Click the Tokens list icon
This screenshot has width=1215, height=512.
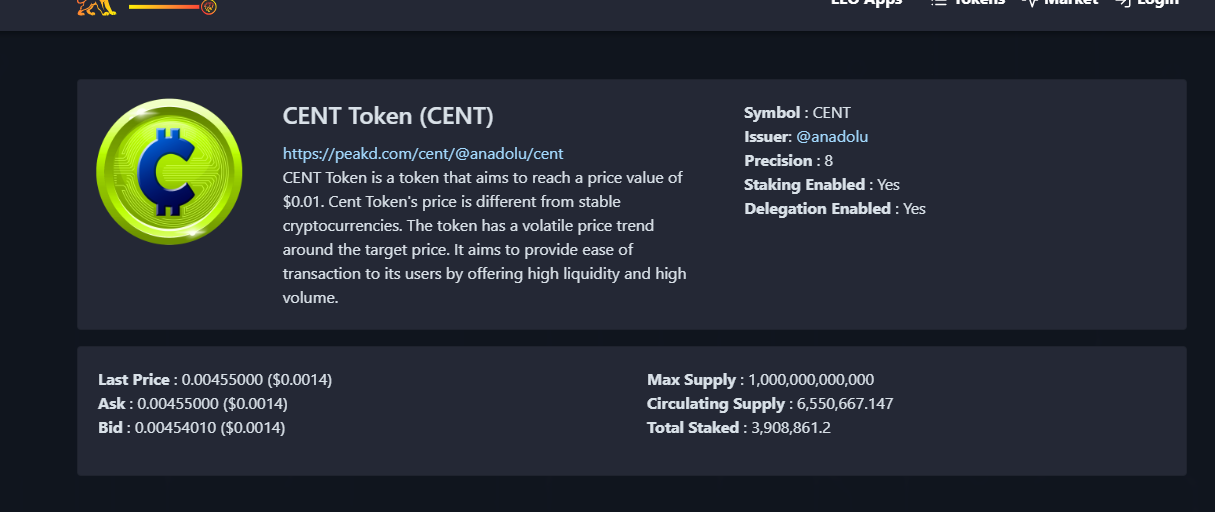pos(938,3)
